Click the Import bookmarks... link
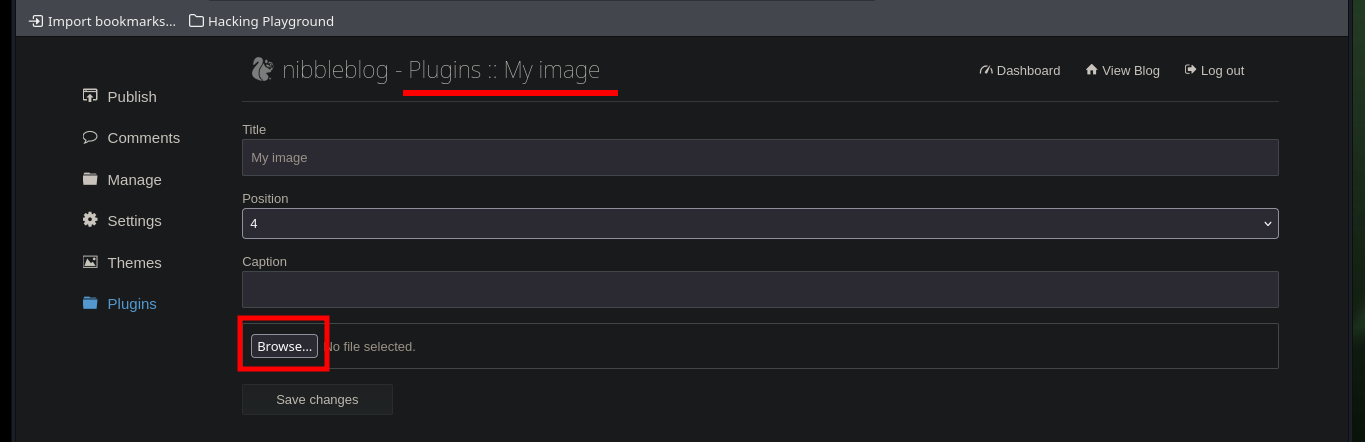This screenshot has width=1365, height=442. tap(102, 21)
